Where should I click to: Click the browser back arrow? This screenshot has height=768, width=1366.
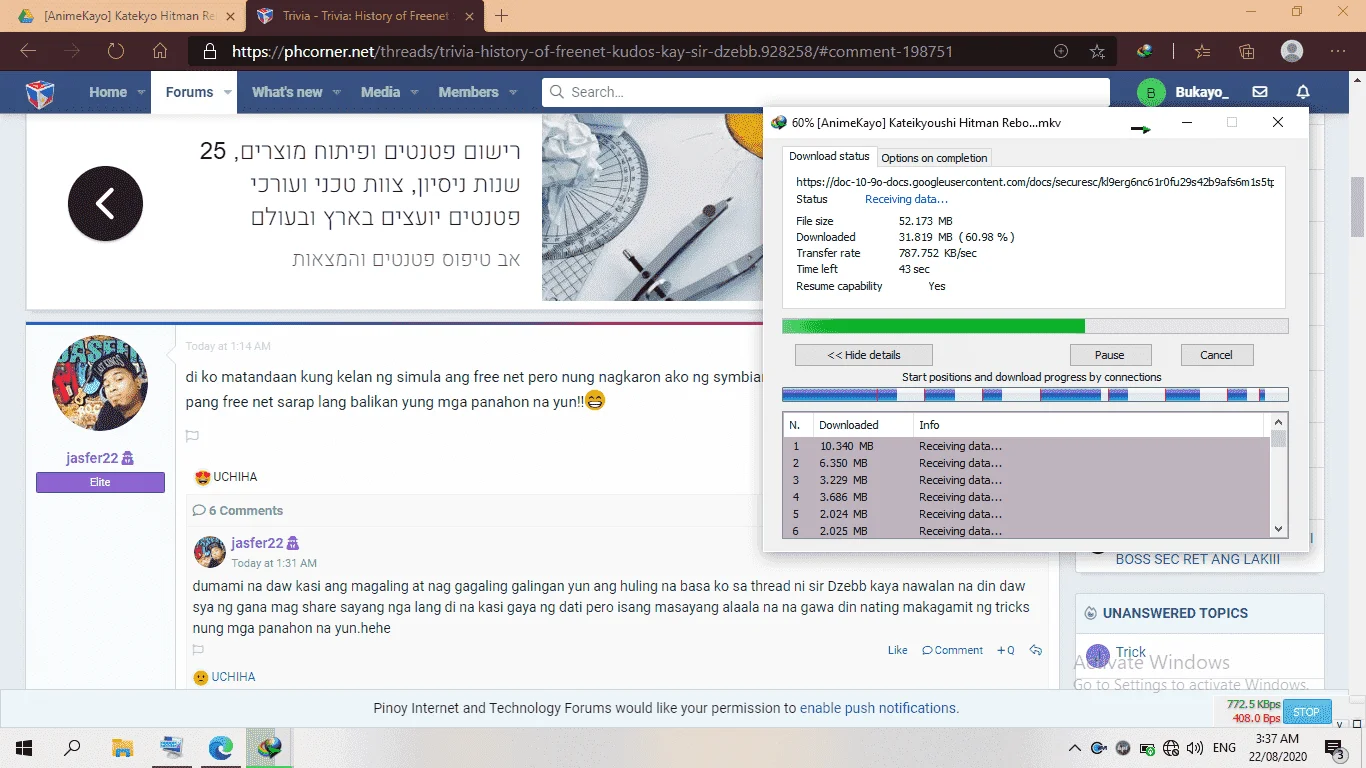pos(28,51)
